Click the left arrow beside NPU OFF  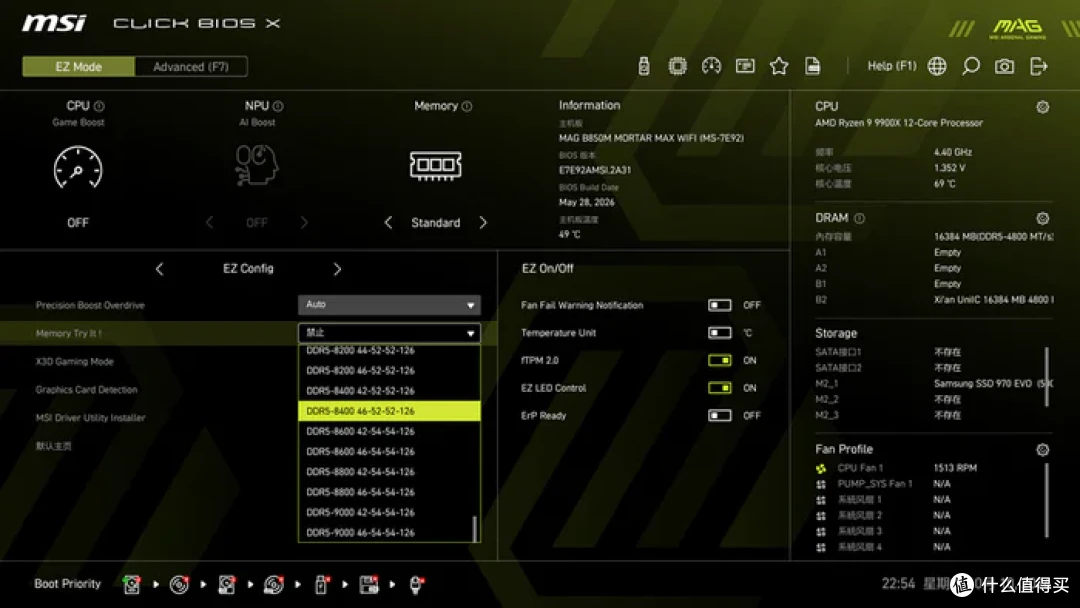209,222
